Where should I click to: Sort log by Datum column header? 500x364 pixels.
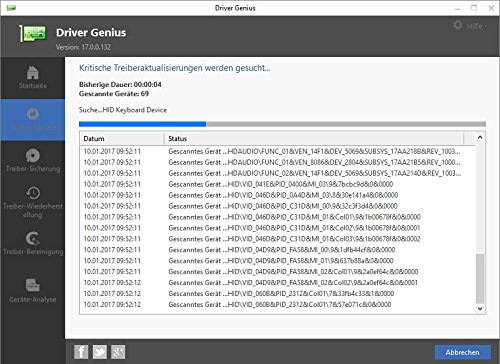(122, 139)
